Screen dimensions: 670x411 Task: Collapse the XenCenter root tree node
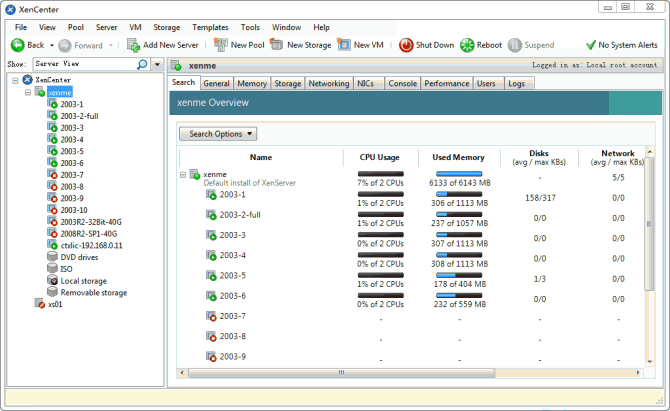pos(15,80)
